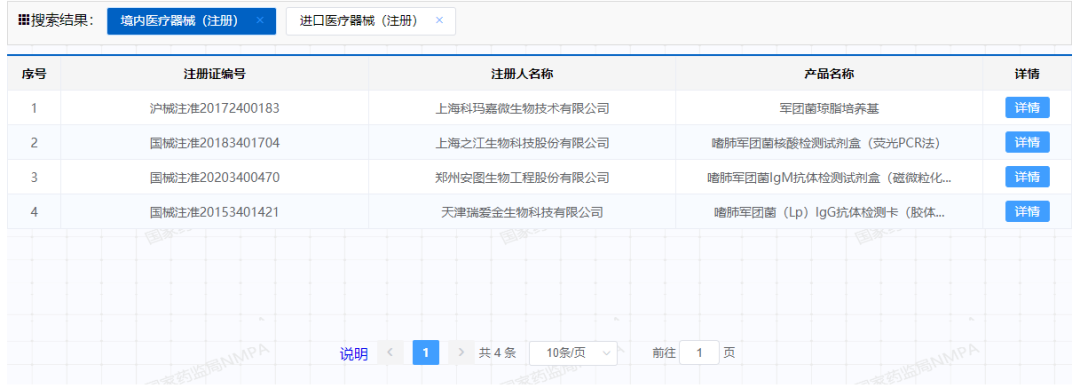The height and width of the screenshot is (388, 1080).
Task: Click product name 军团菌琼脂培养基
Action: click(x=829, y=108)
